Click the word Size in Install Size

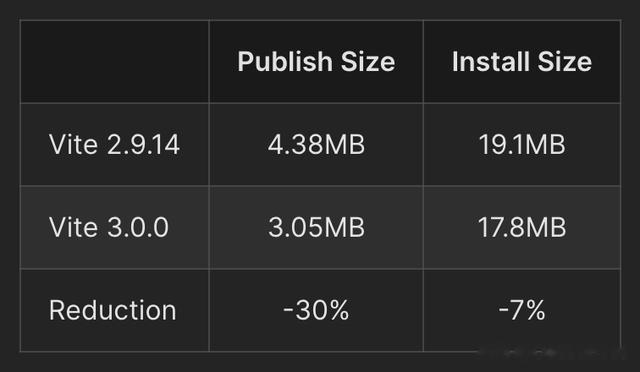tap(565, 62)
